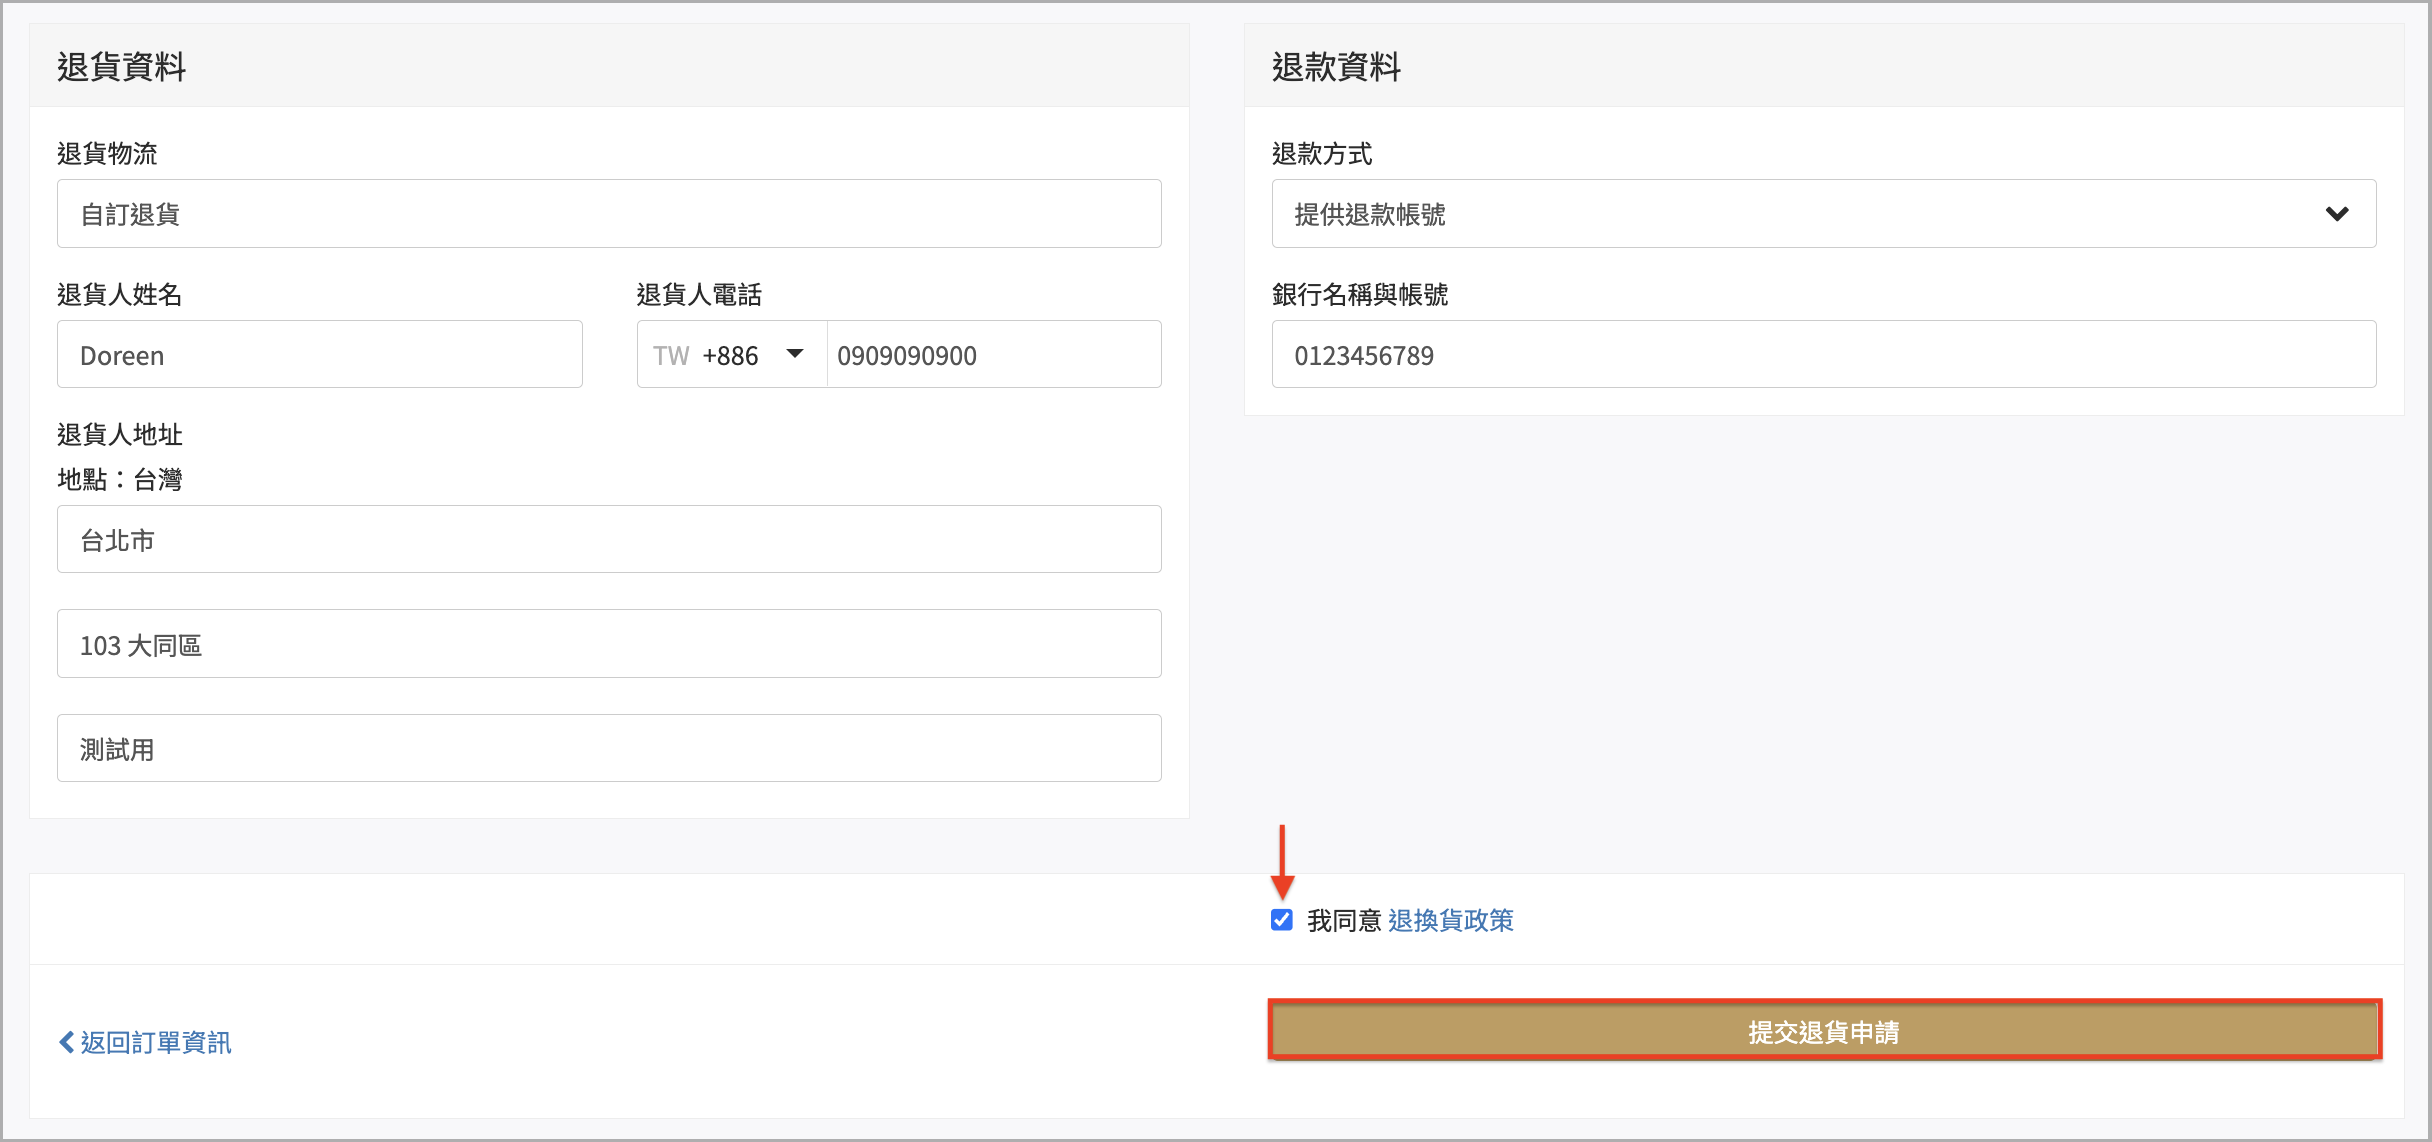The image size is (2432, 1142).
Task: Open the TW +886 country code dropdown
Action: click(730, 355)
